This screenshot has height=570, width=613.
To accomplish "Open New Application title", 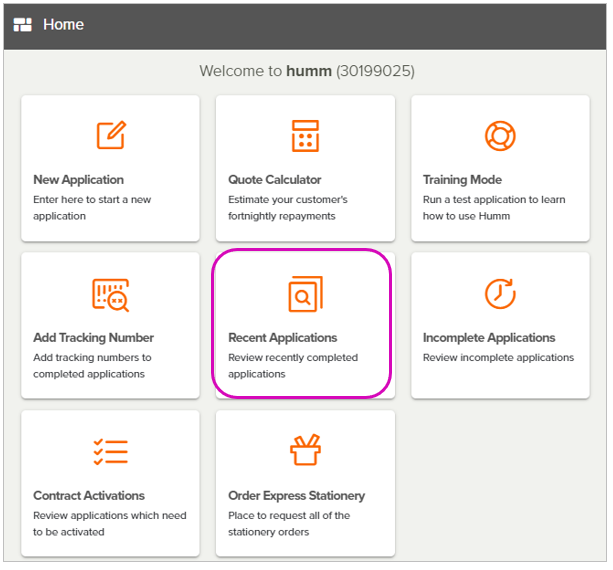I will [x=79, y=180].
